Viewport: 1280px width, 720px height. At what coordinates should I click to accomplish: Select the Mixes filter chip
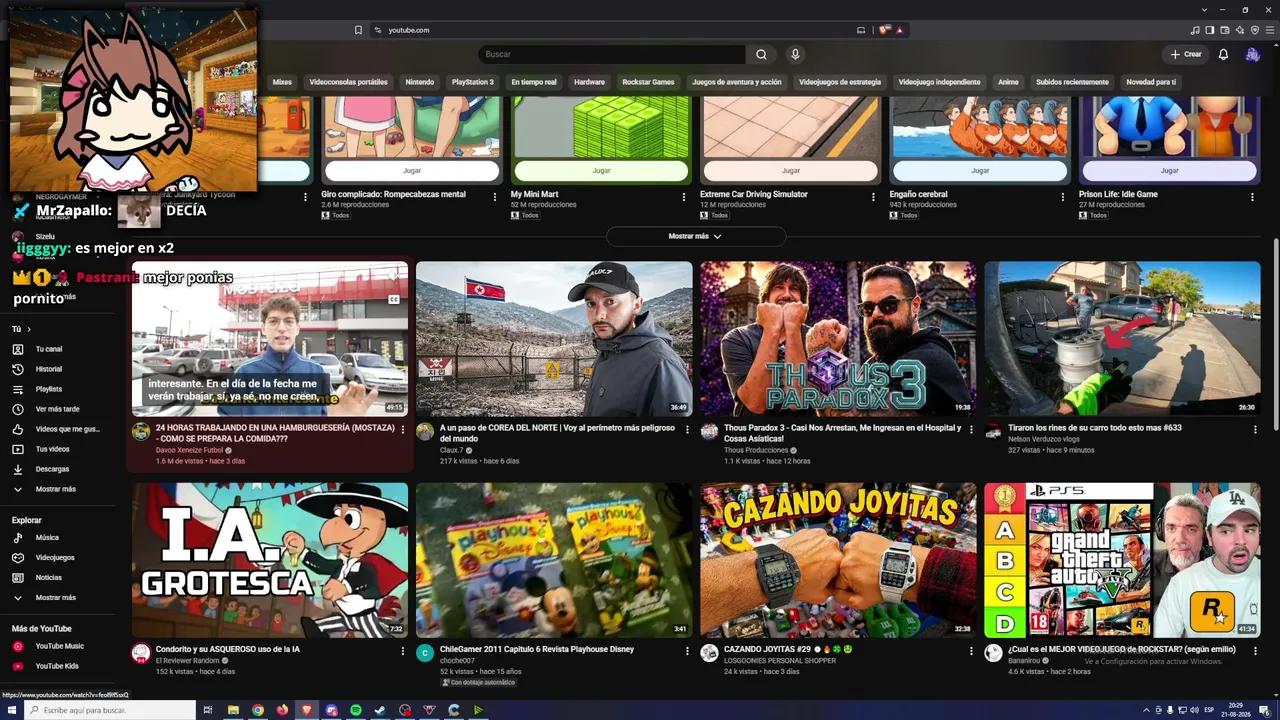[x=282, y=82]
